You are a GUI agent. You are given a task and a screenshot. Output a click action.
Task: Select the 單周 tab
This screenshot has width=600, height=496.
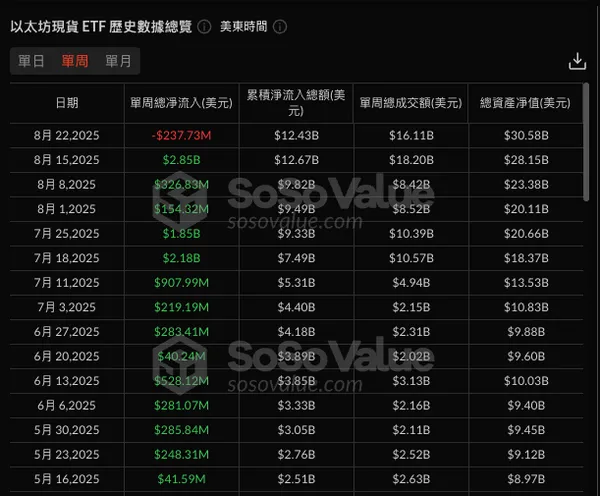75,61
